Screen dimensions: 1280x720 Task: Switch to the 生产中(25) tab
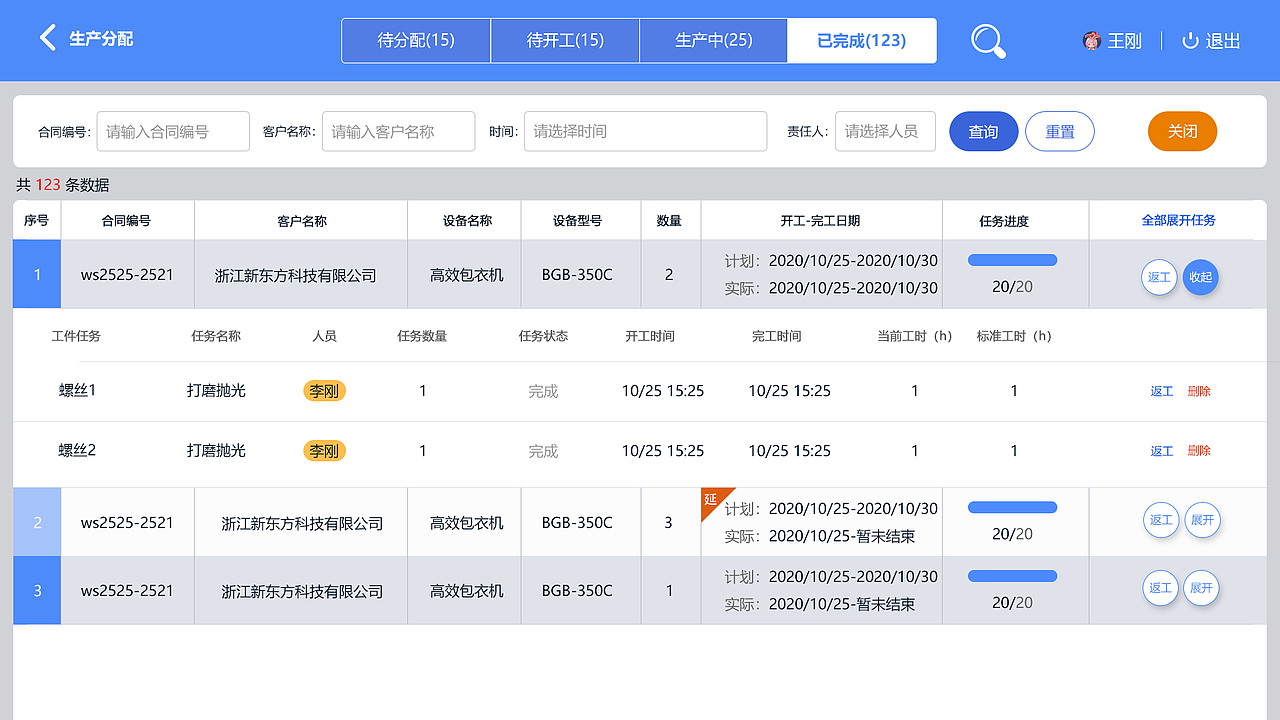[x=713, y=40]
